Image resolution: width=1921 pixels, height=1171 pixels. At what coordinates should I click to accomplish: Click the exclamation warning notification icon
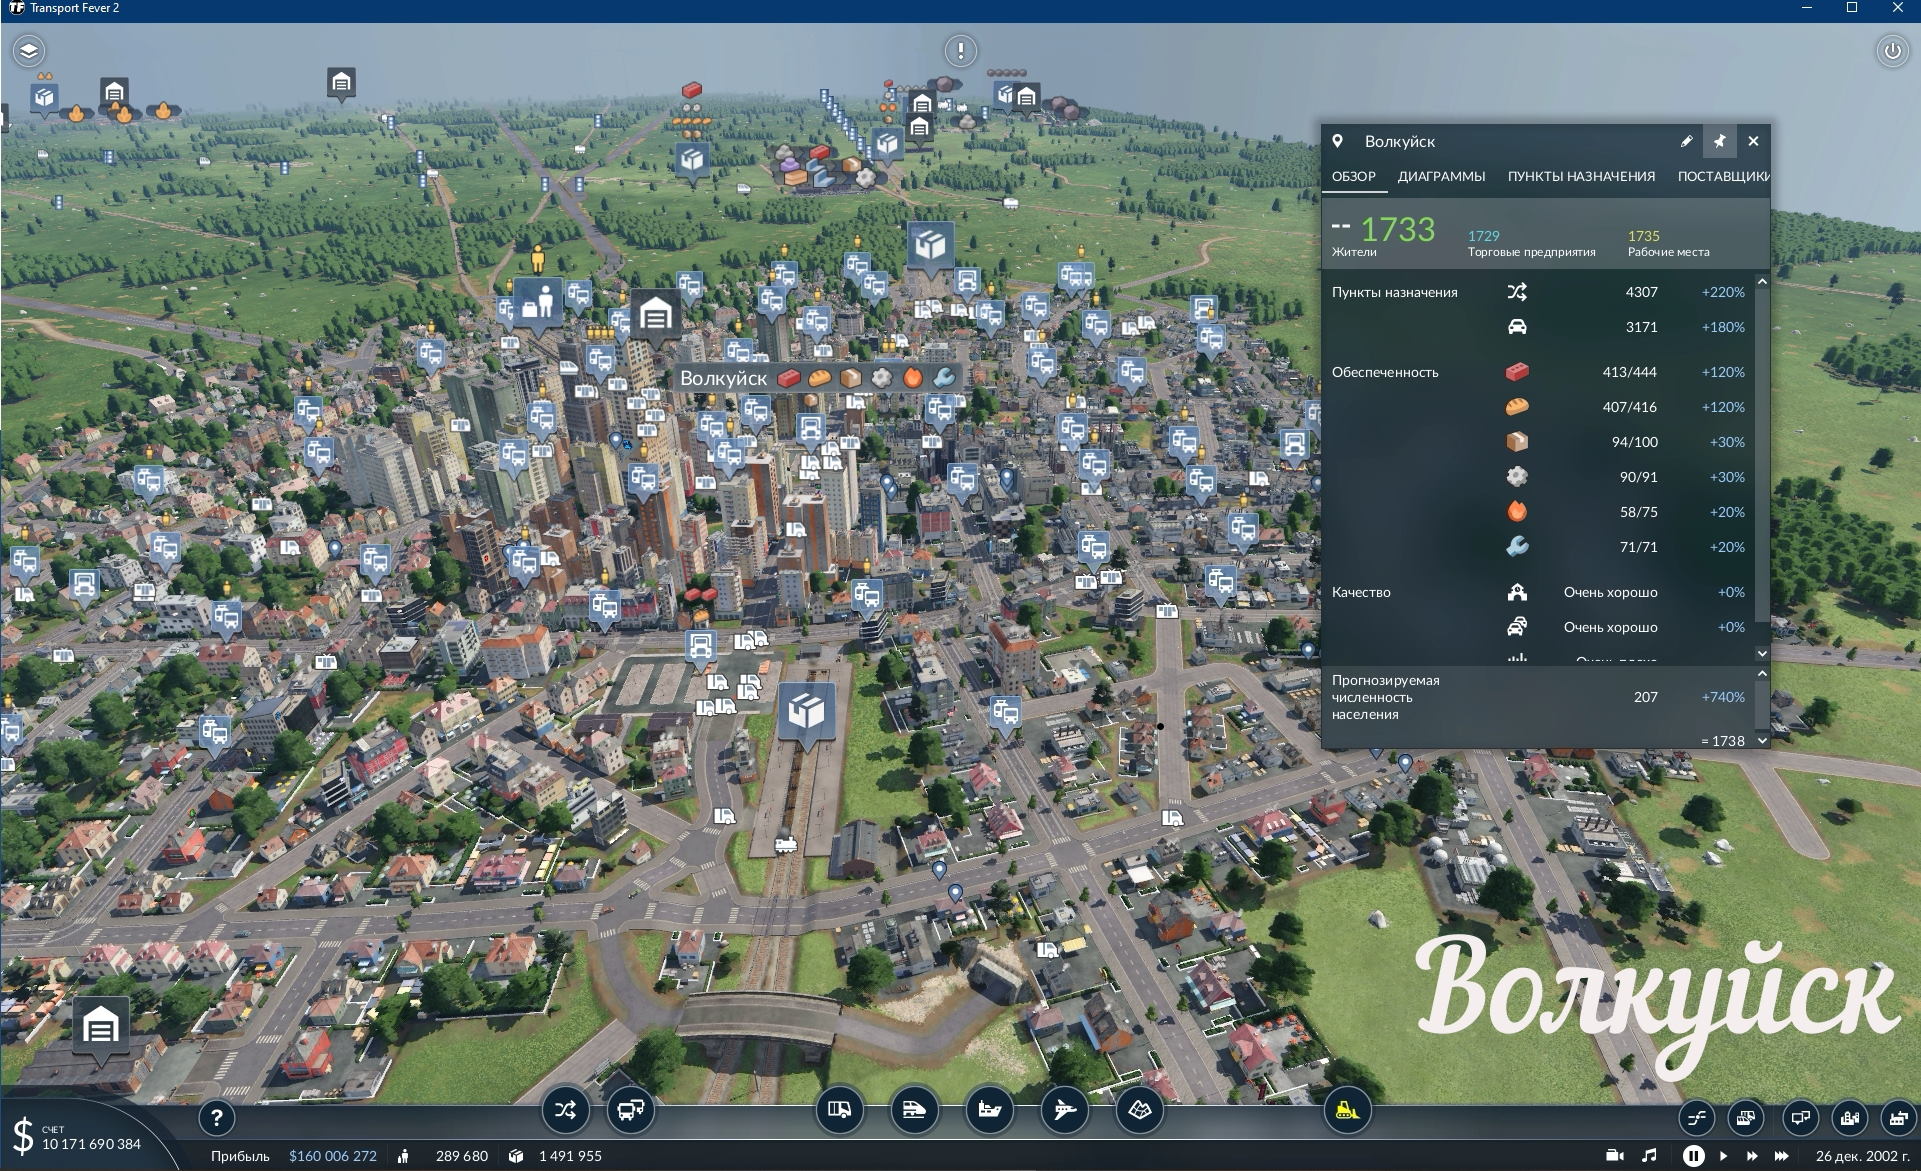pos(961,50)
